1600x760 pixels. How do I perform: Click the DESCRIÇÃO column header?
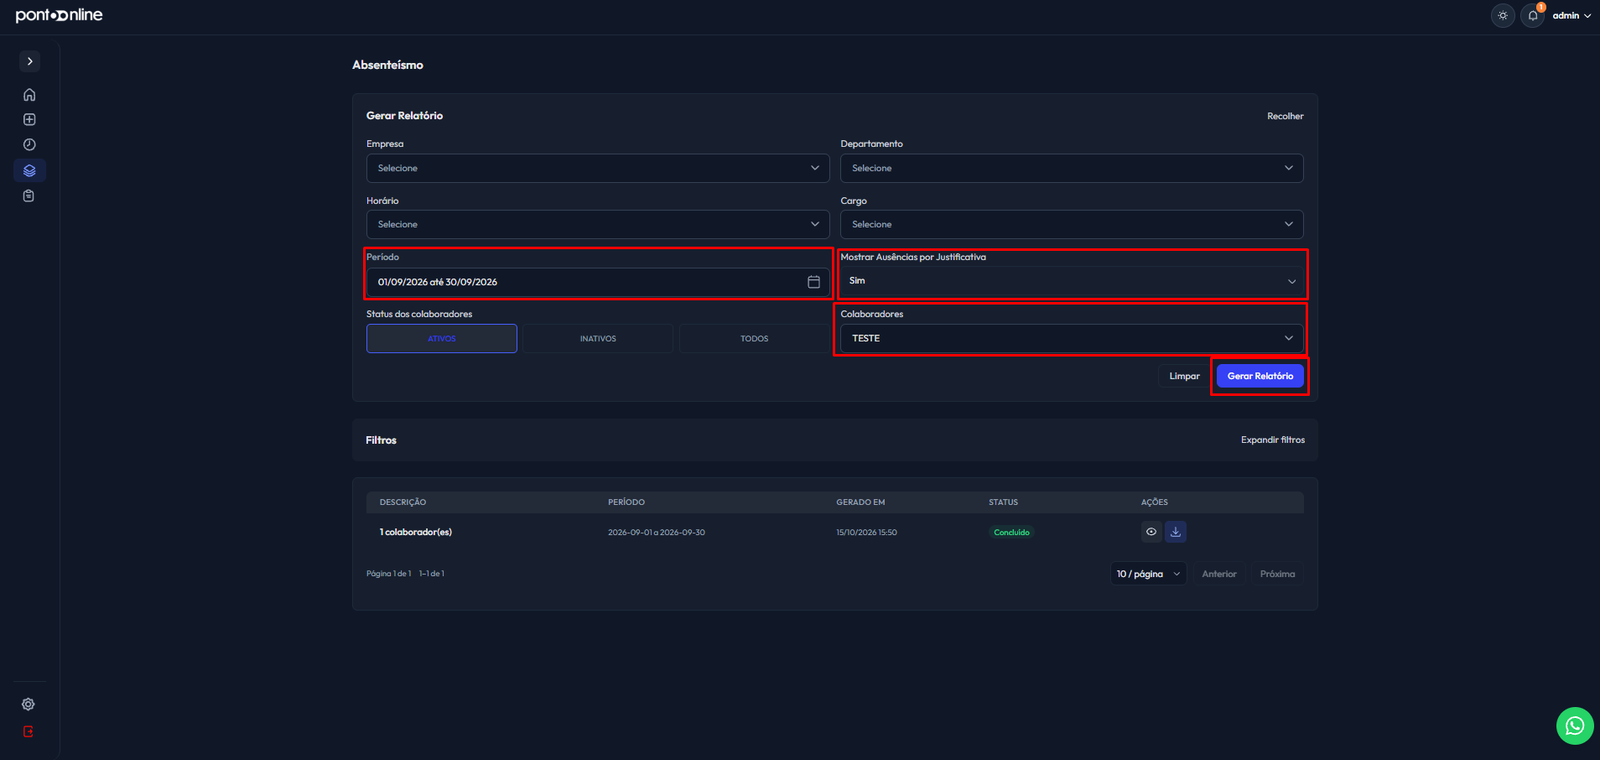(x=403, y=502)
